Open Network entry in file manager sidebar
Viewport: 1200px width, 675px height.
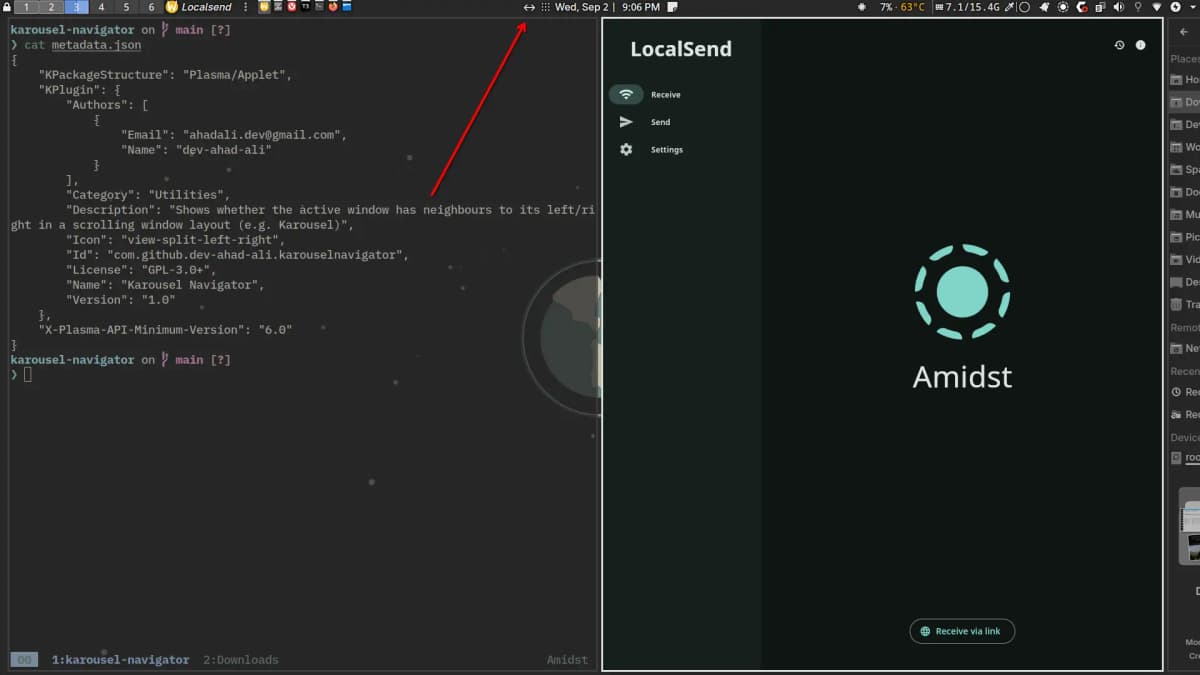point(1185,348)
